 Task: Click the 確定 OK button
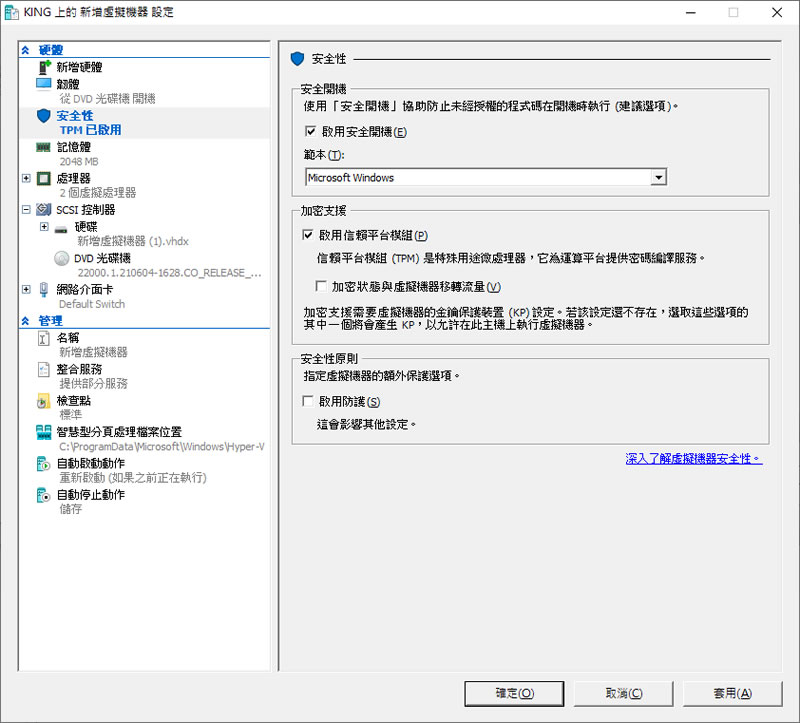514,693
